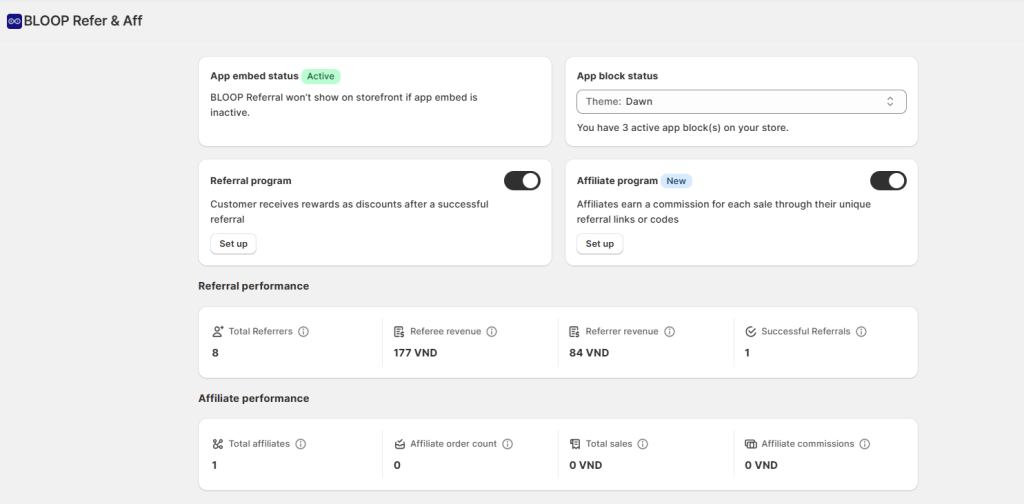Click the Referrer revenue receipt icon
The height and width of the screenshot is (504, 1024).
[574, 332]
